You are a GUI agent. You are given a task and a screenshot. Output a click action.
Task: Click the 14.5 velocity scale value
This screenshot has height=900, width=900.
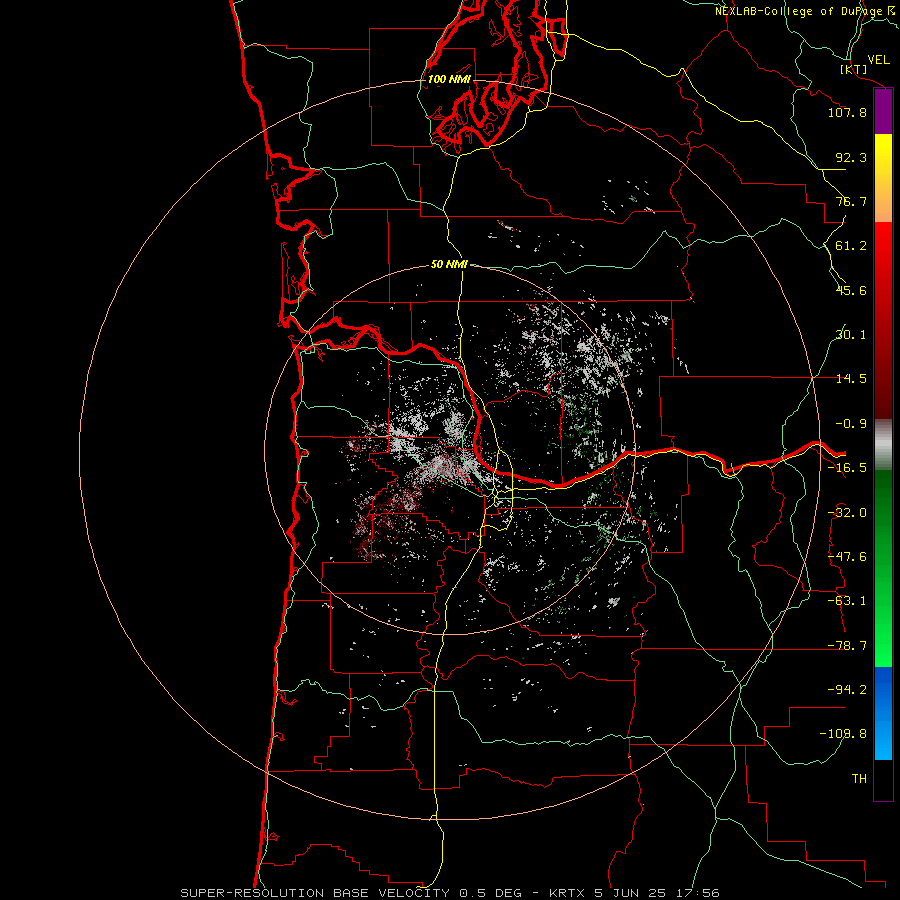(x=851, y=379)
